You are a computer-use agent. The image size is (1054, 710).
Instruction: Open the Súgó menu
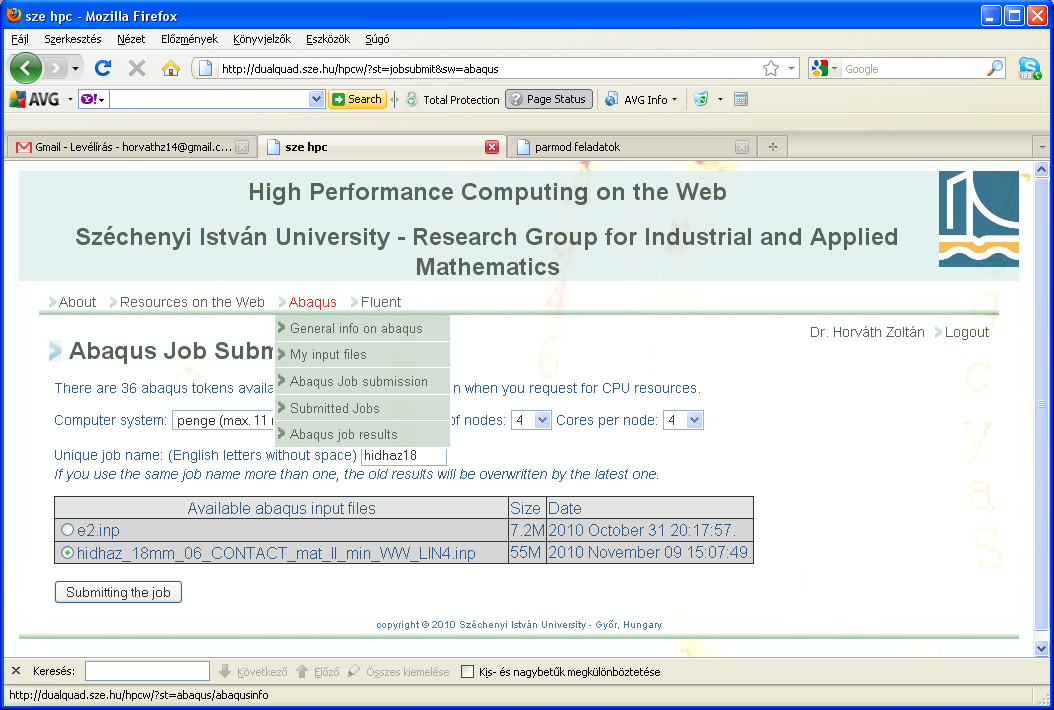coord(377,39)
